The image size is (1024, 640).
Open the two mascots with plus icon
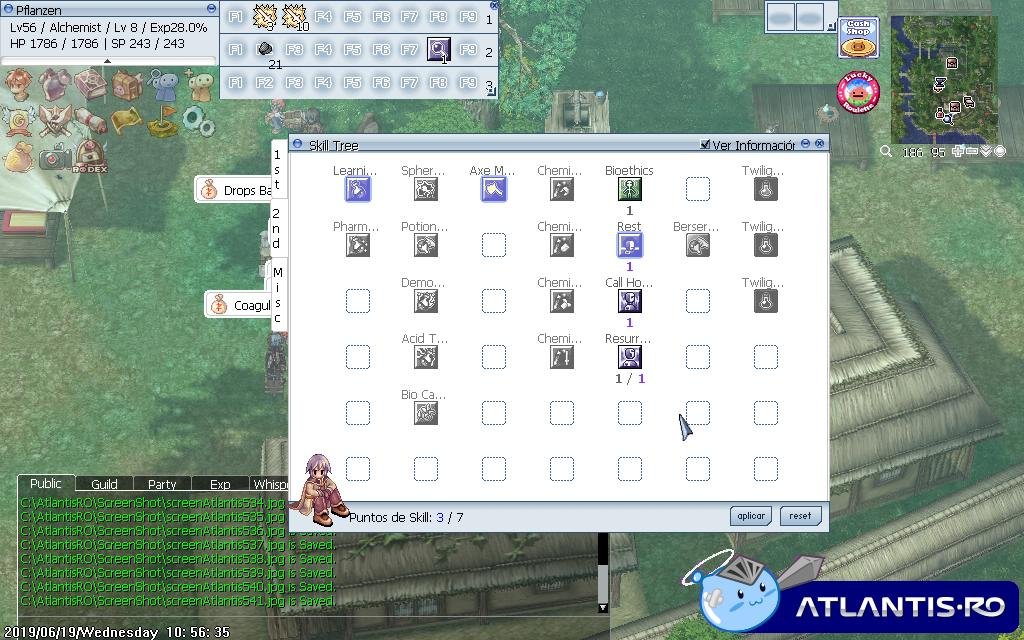pos(199,85)
